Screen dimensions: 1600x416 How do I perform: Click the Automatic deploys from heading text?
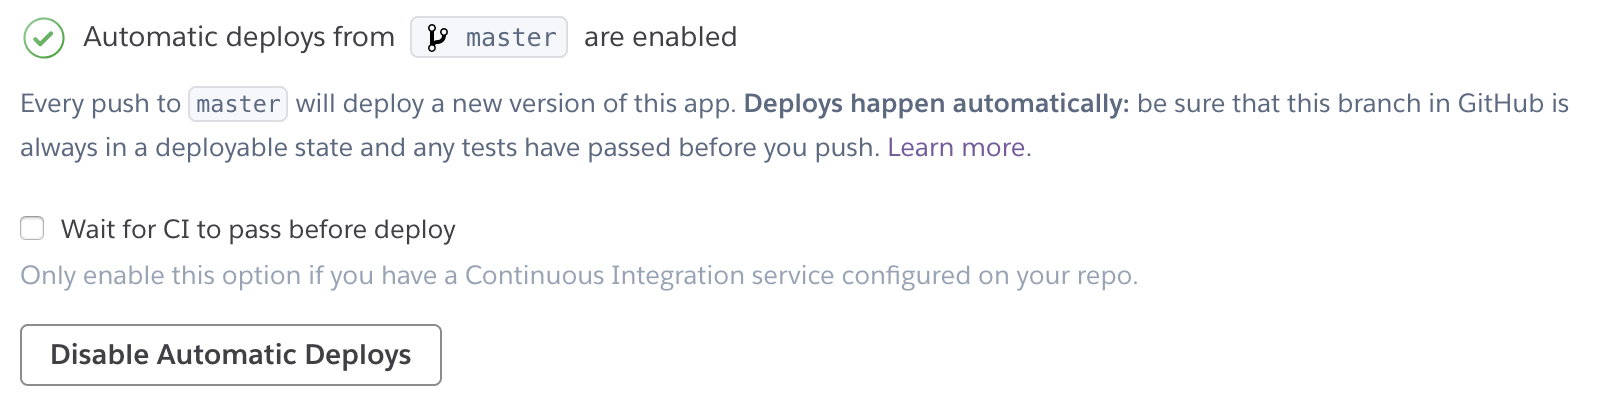pyautogui.click(x=239, y=38)
